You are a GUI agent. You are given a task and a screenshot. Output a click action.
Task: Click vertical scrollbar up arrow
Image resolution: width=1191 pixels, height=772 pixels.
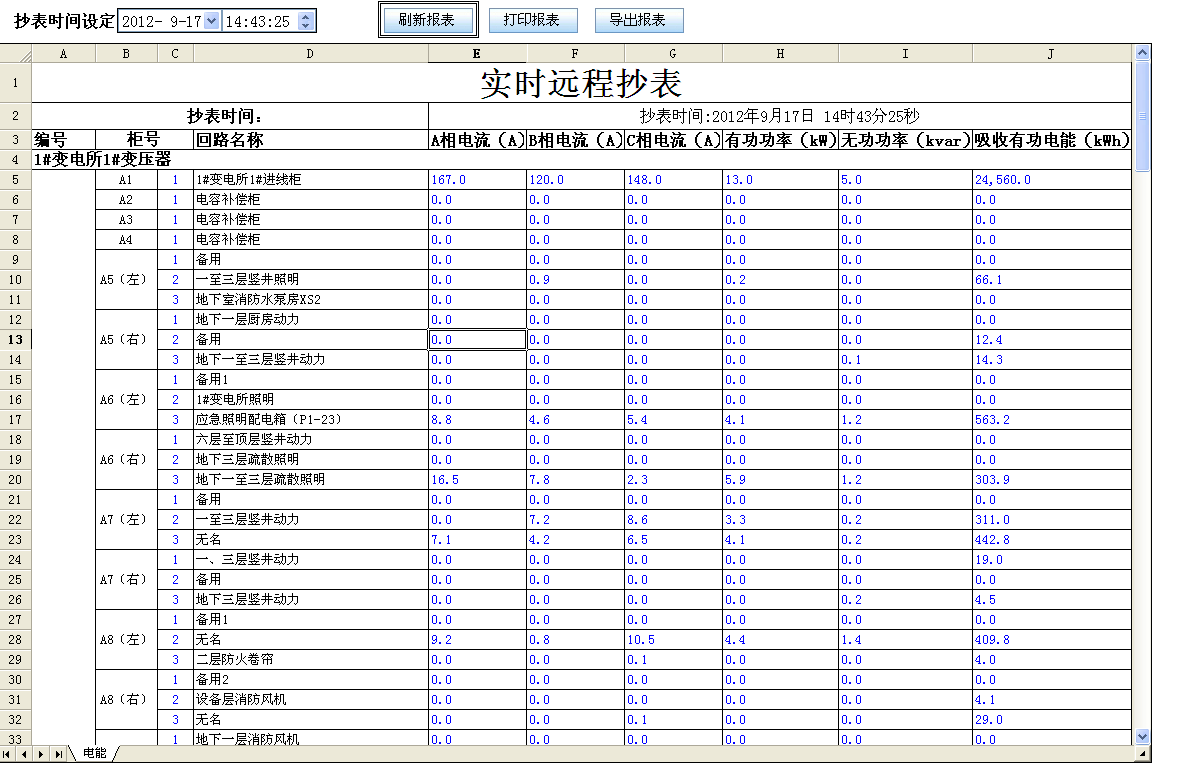(1143, 52)
